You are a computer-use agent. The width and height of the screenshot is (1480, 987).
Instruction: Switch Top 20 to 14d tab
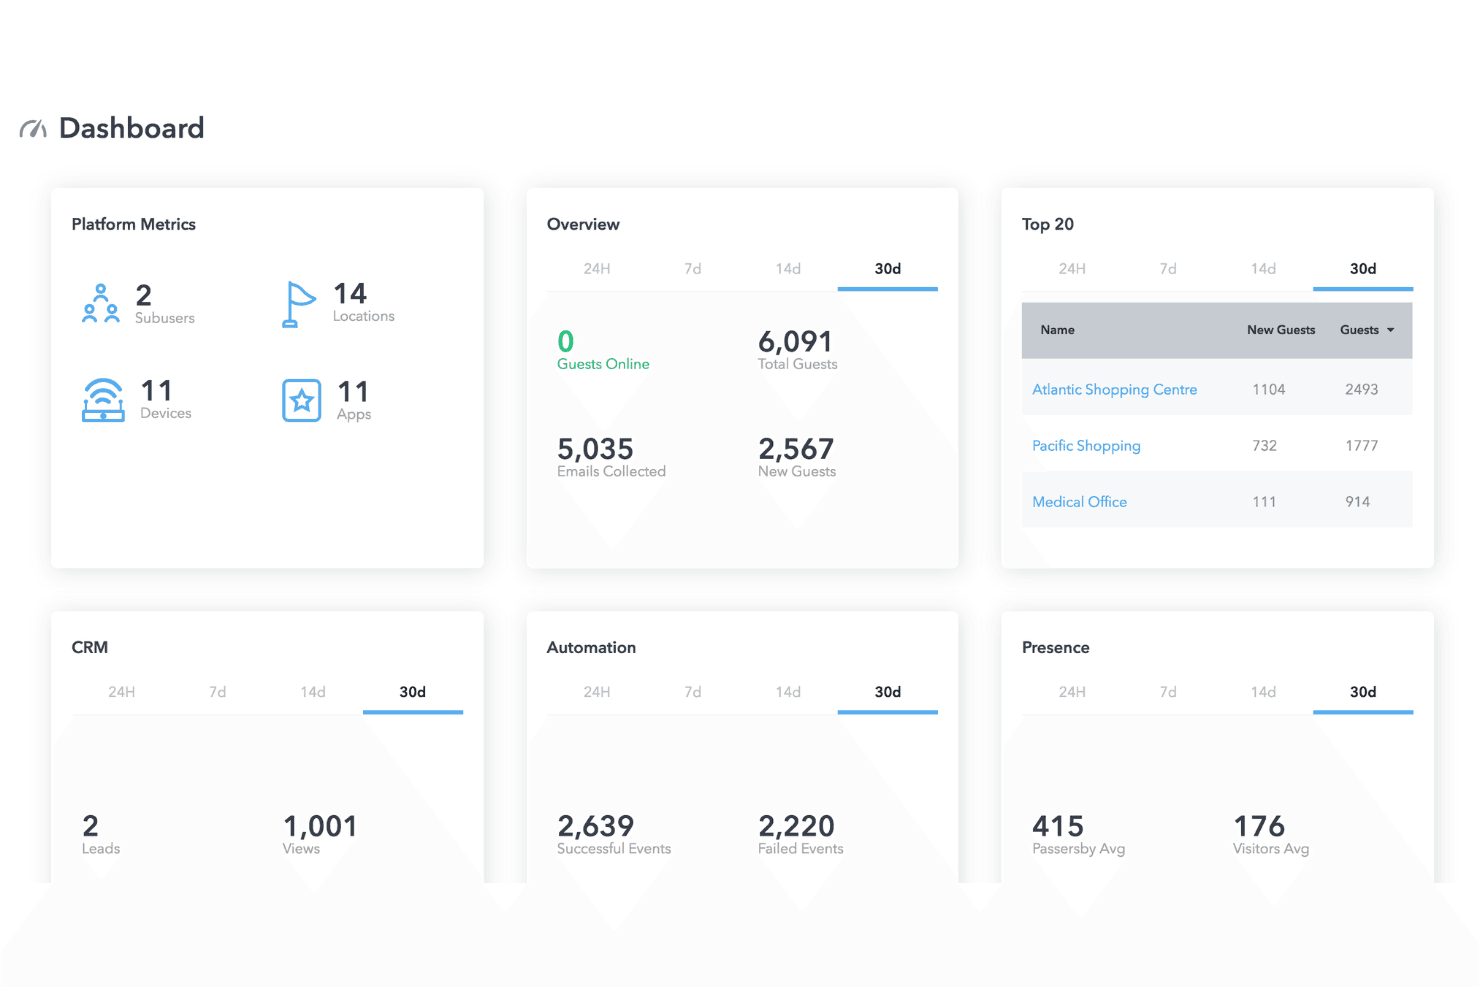tap(1263, 269)
